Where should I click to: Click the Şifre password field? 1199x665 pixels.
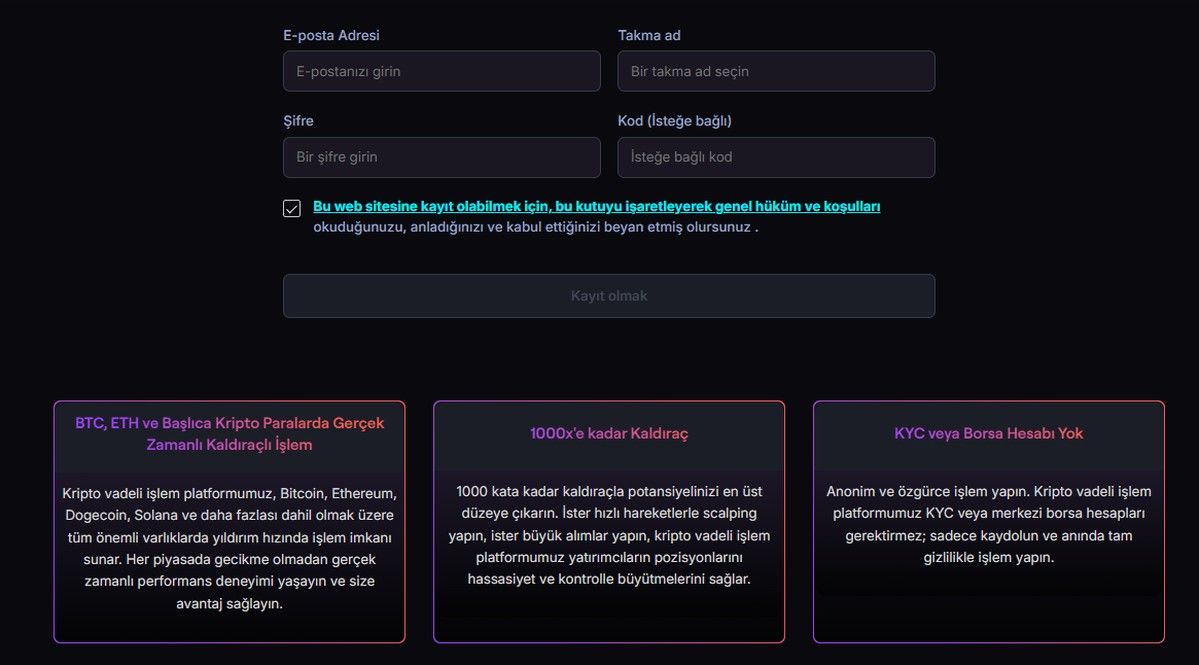441,157
